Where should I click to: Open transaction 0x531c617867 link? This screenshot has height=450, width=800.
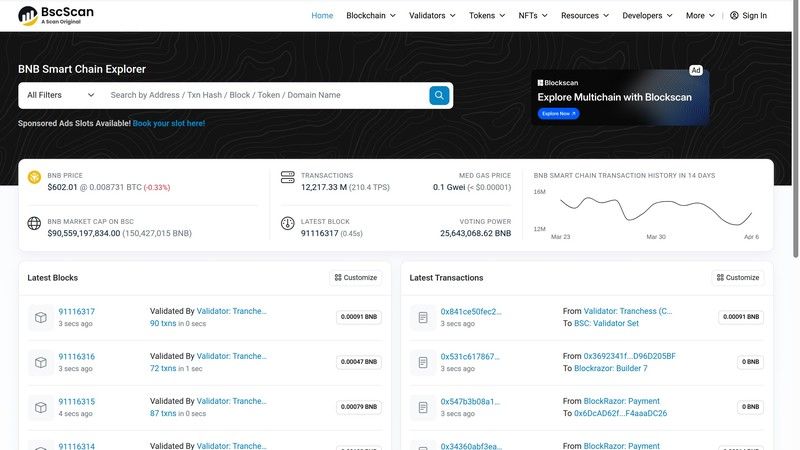click(470, 357)
